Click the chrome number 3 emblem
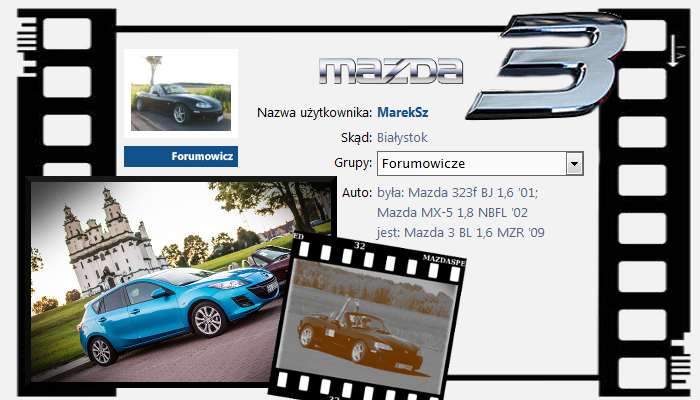The image size is (700, 400). tap(547, 65)
